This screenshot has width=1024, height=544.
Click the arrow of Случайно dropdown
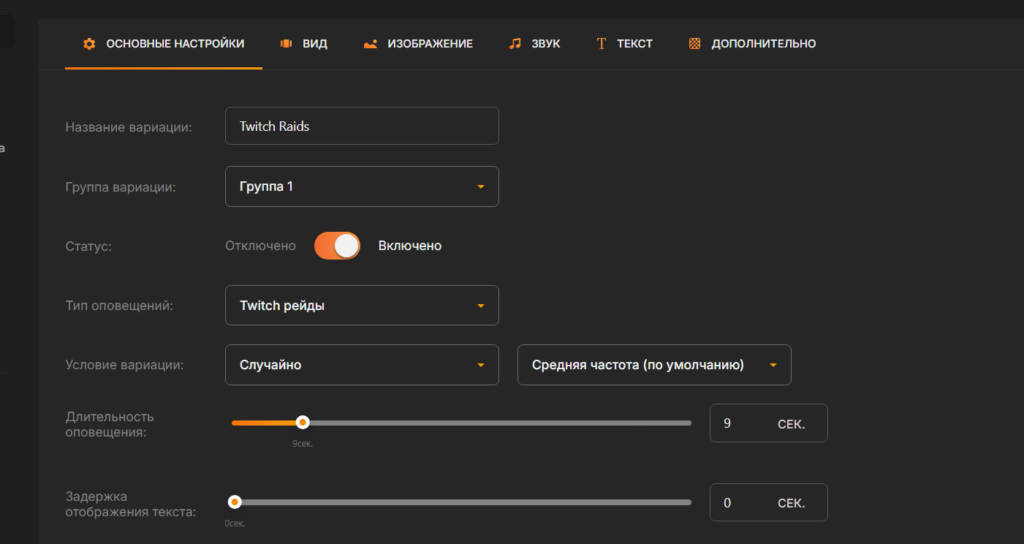pos(481,365)
